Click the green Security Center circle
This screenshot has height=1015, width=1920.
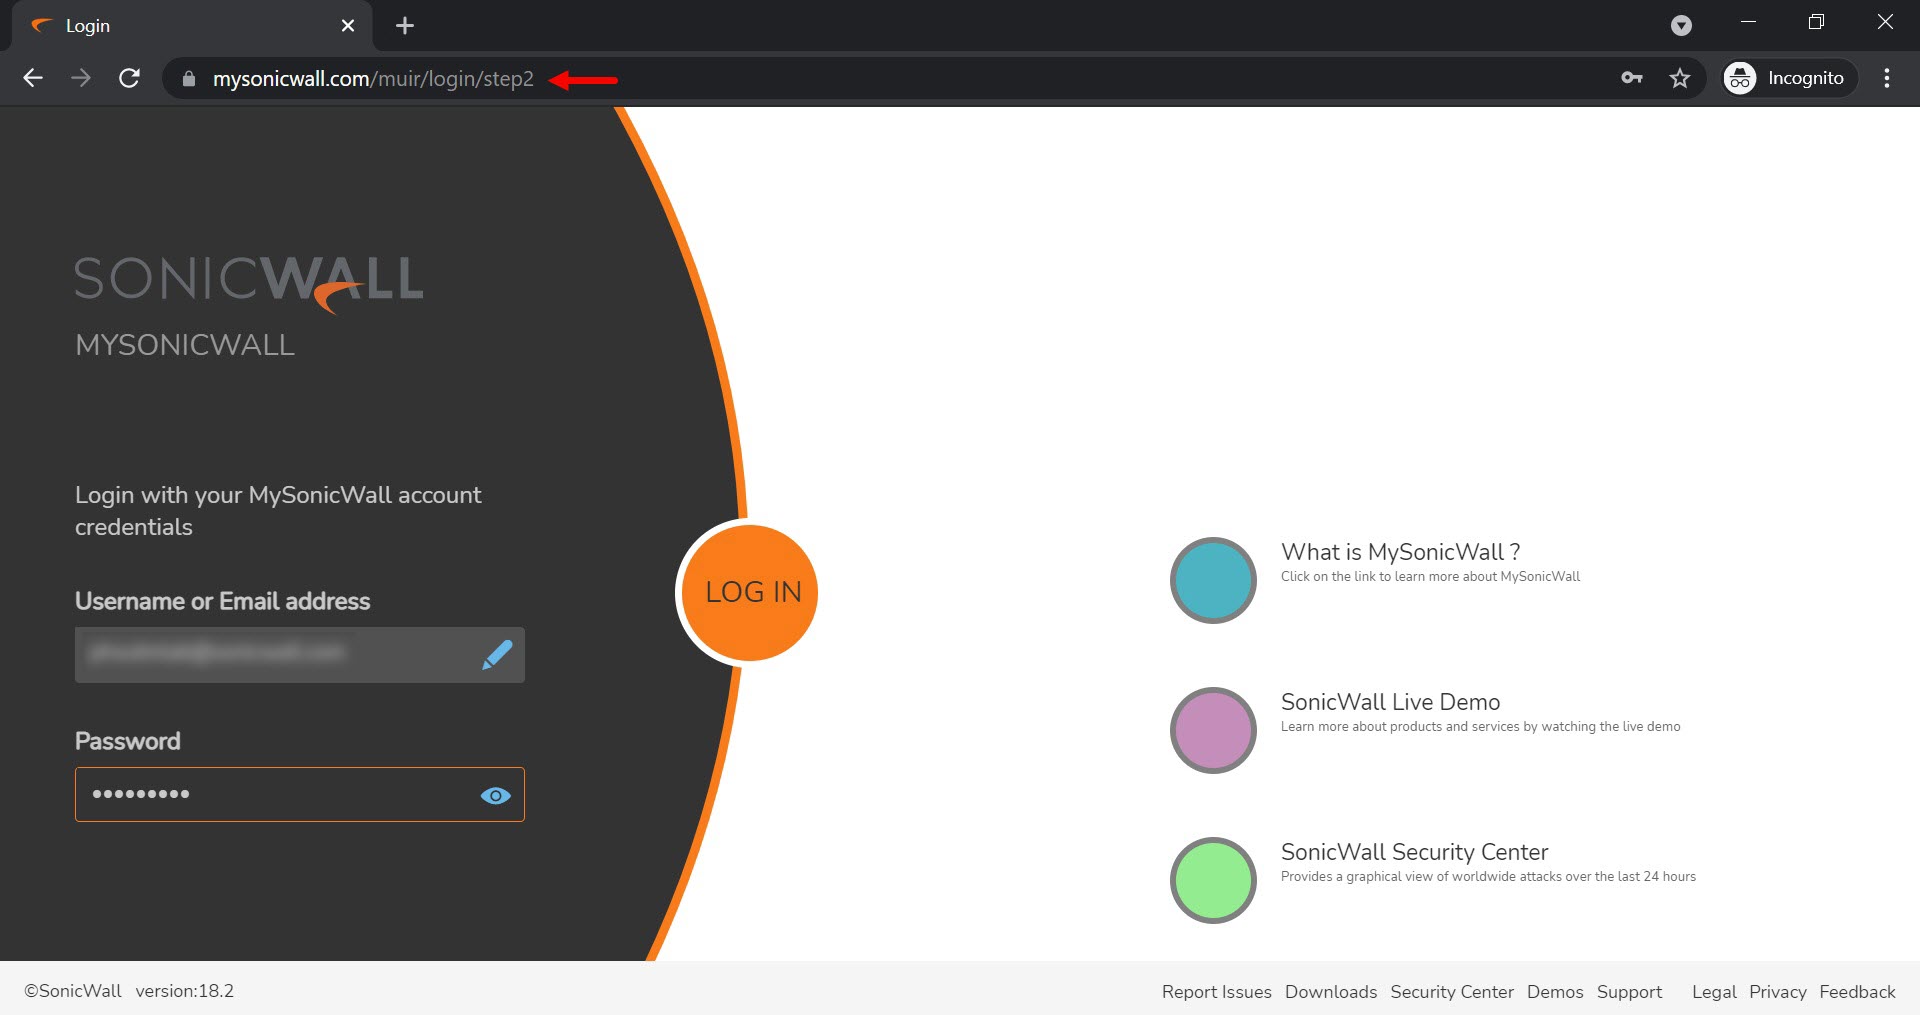click(x=1213, y=880)
